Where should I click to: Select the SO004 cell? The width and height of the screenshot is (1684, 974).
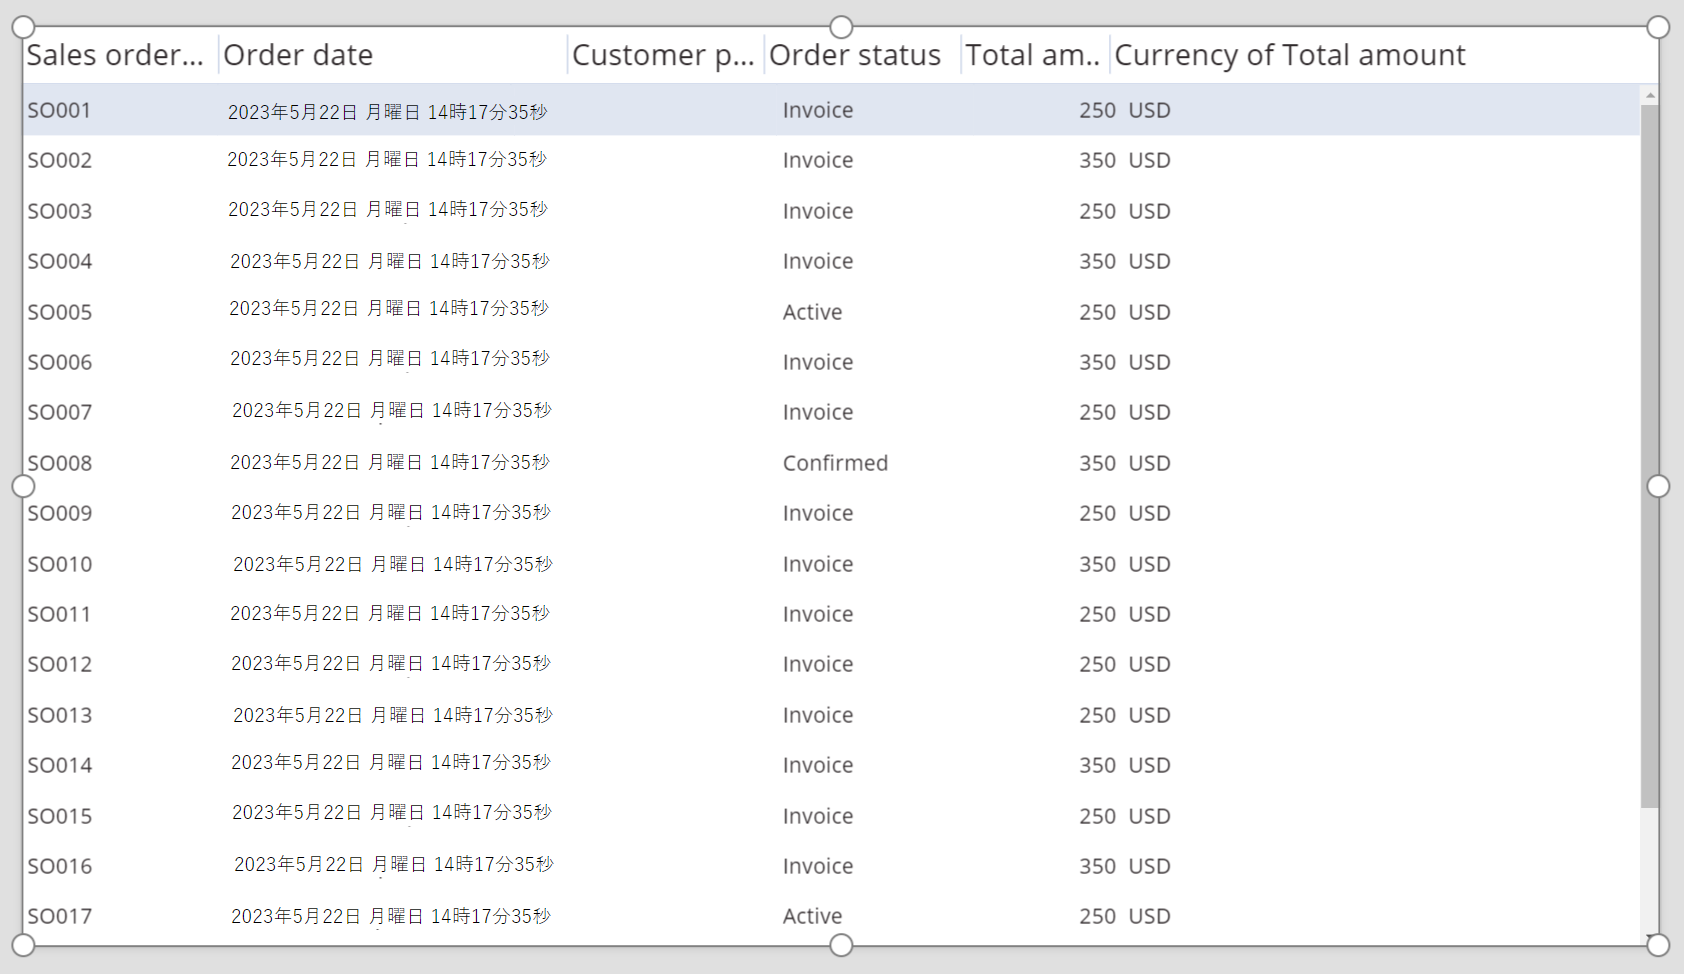(59, 261)
